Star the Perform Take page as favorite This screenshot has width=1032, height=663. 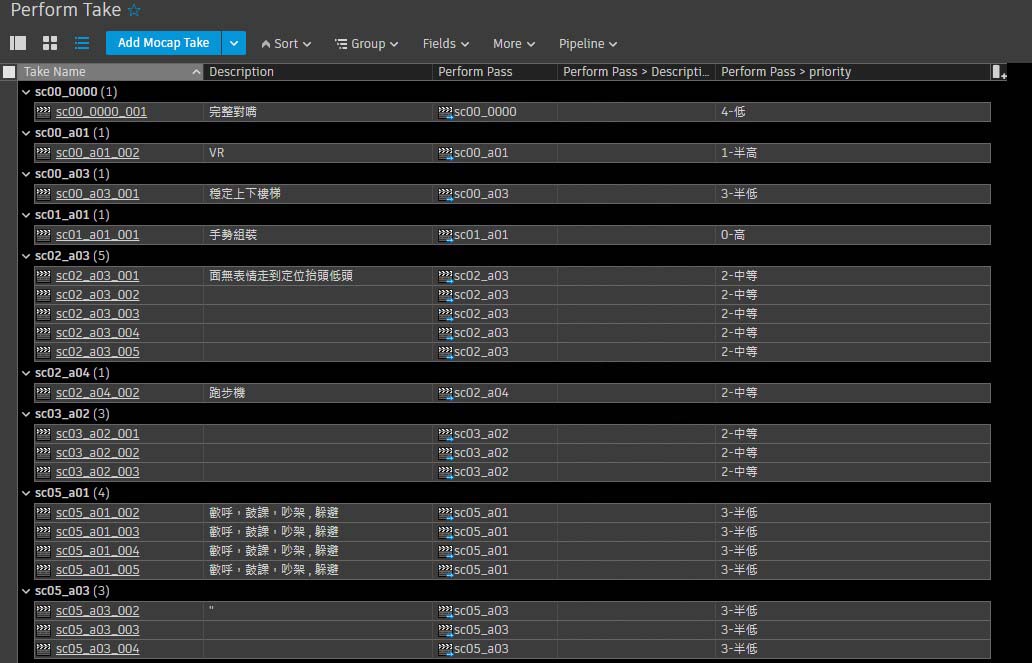point(134,11)
